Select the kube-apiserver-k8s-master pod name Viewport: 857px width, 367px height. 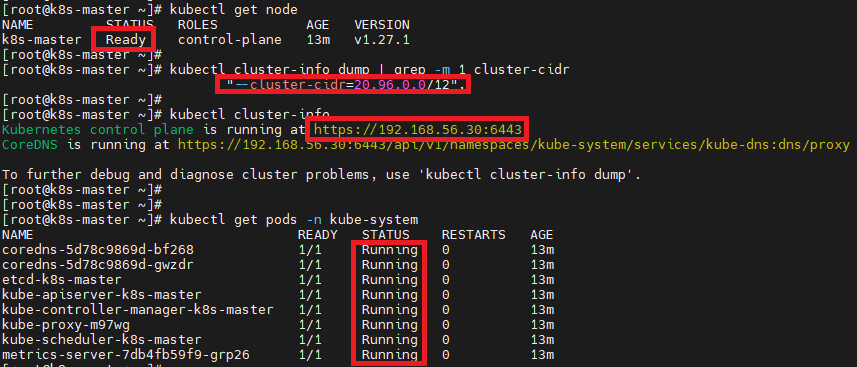102,295
